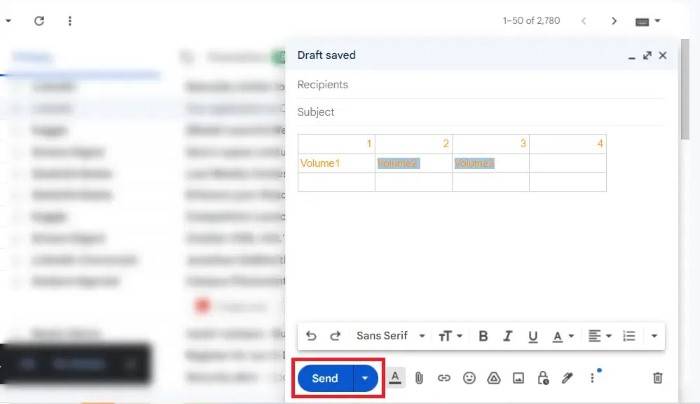
Task: Open the text color picker
Action: [563, 336]
